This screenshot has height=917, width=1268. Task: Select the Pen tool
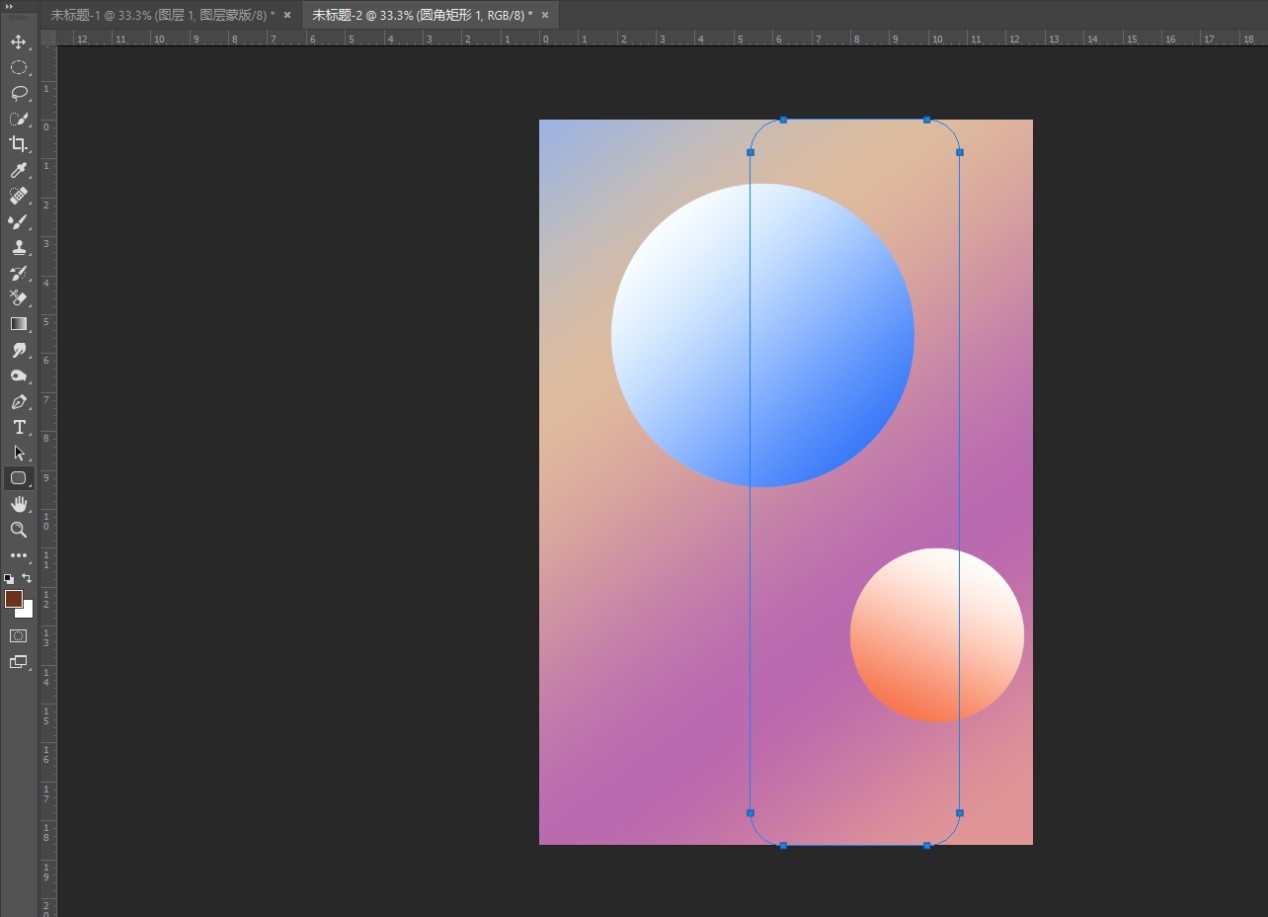tap(18, 402)
